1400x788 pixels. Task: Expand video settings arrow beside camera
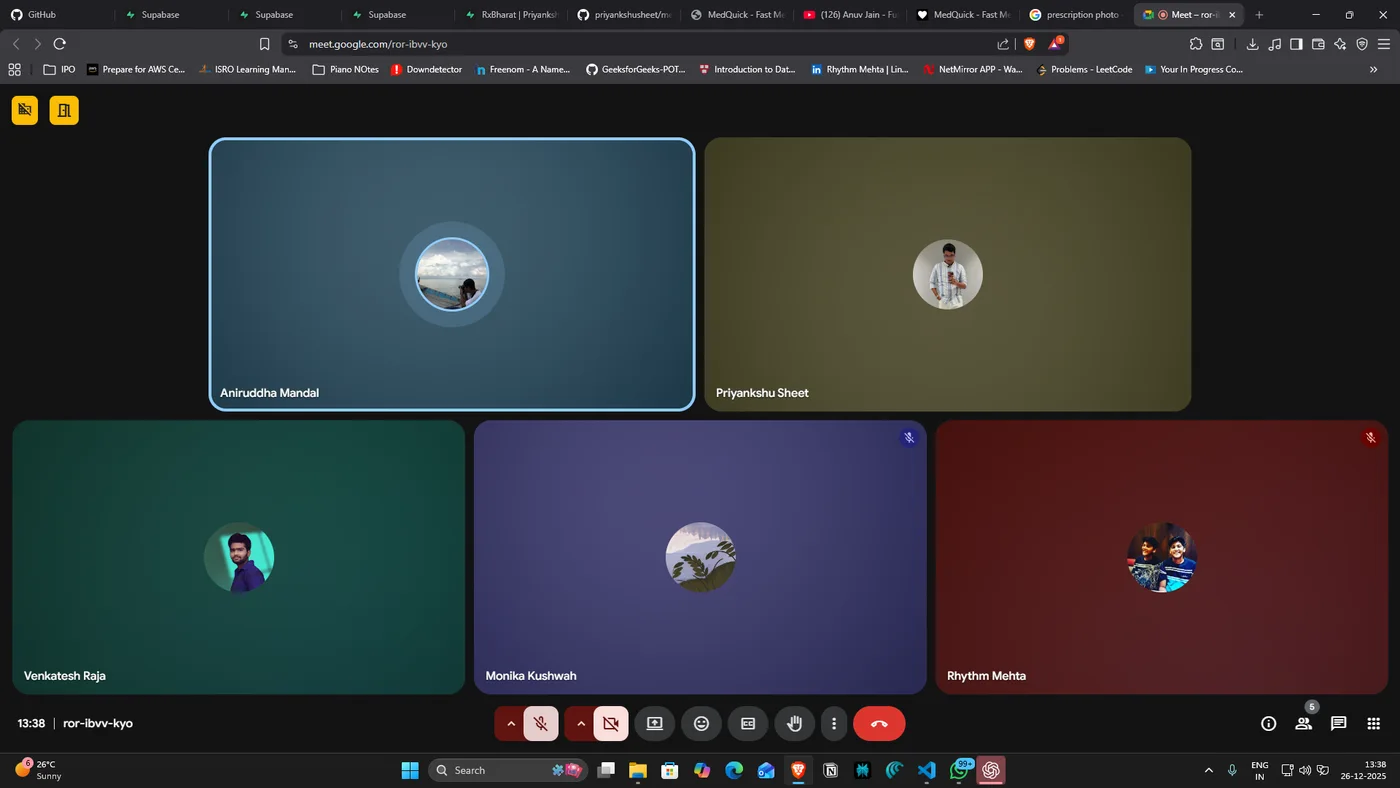pyautogui.click(x=580, y=723)
